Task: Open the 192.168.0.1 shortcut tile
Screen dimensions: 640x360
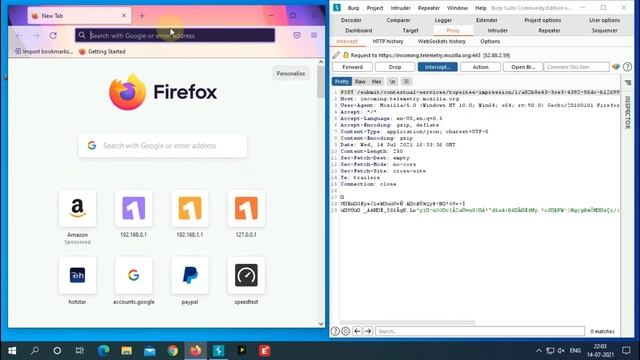Action: [133, 208]
